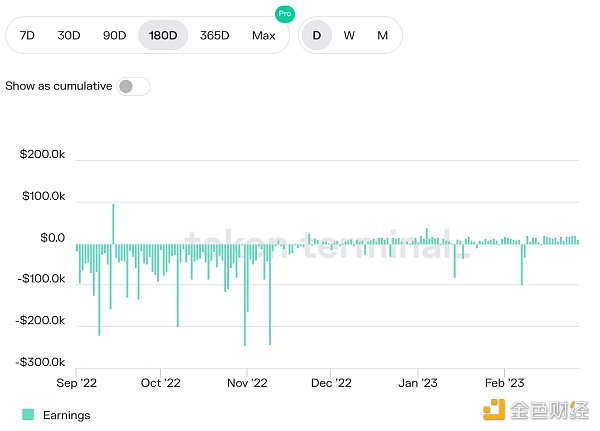Choose the 90D range option
The image size is (600, 431).
[x=114, y=35]
